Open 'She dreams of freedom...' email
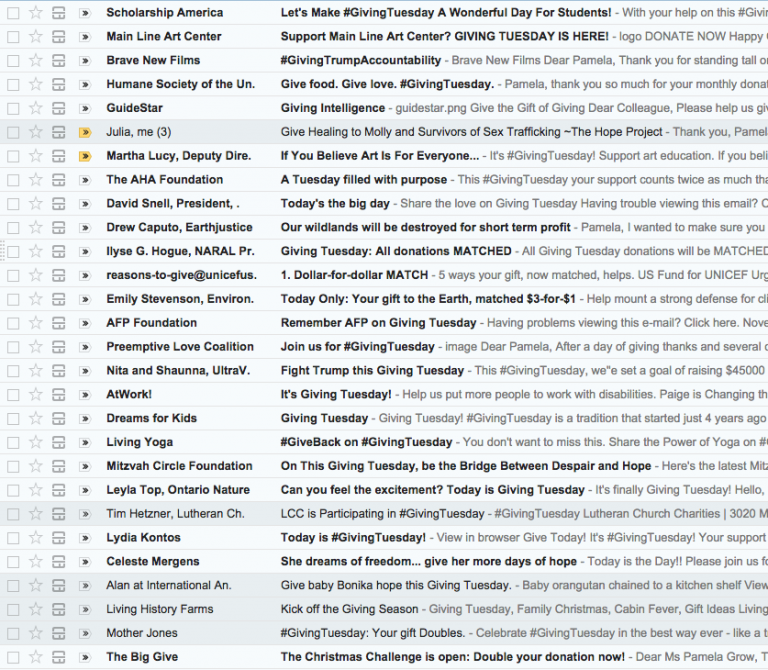The image size is (768, 670). pos(429,561)
